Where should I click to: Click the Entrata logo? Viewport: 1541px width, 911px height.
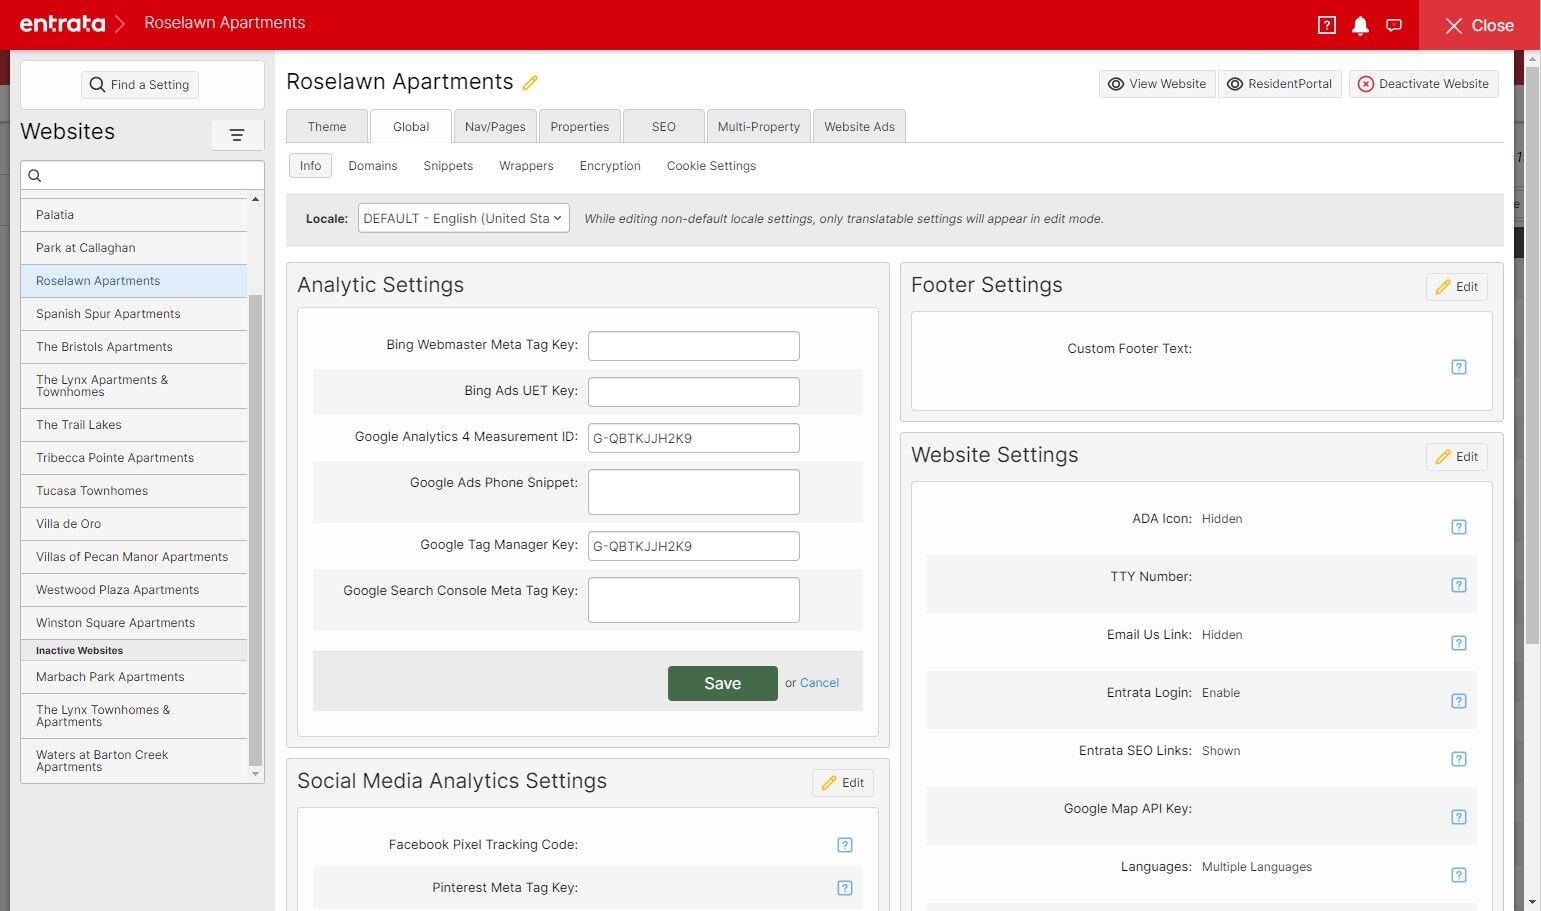coord(62,24)
